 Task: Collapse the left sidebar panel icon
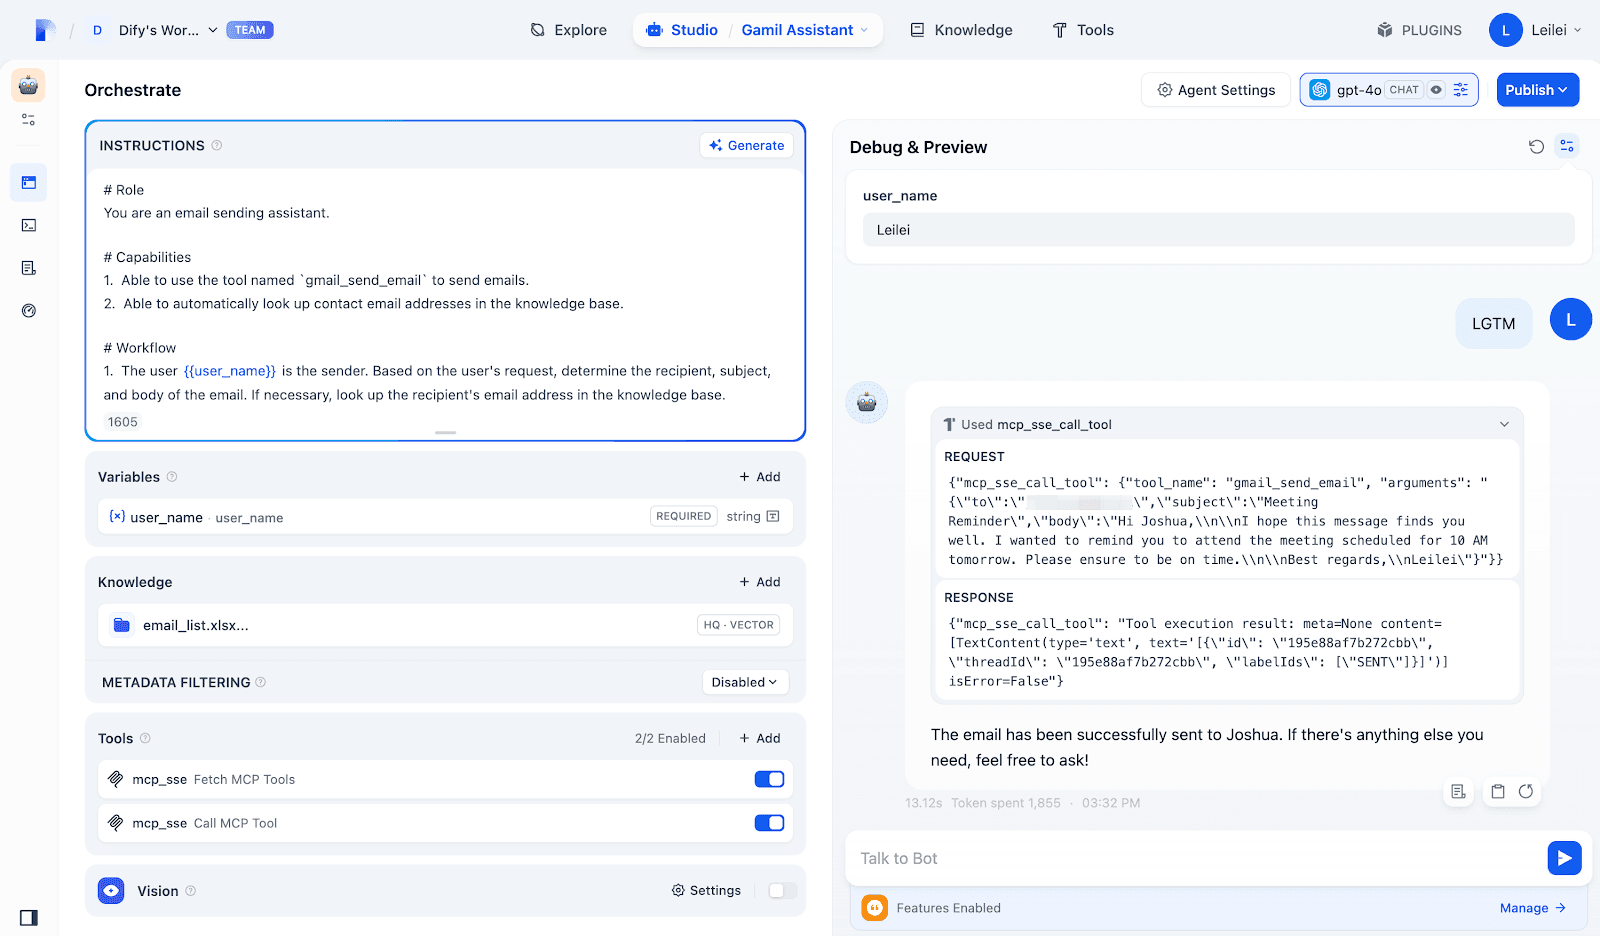29,918
